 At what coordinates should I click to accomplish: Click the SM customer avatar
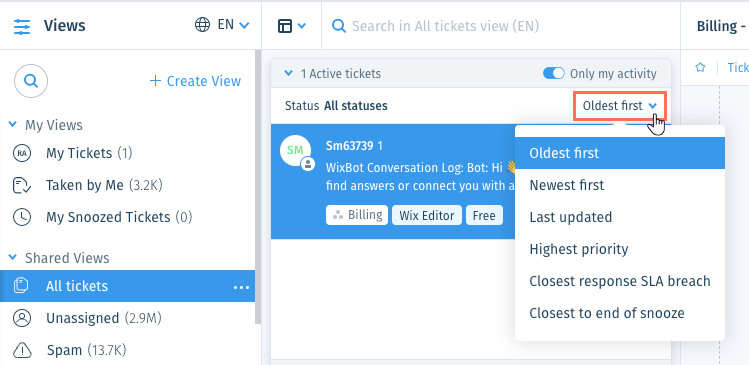click(x=295, y=150)
